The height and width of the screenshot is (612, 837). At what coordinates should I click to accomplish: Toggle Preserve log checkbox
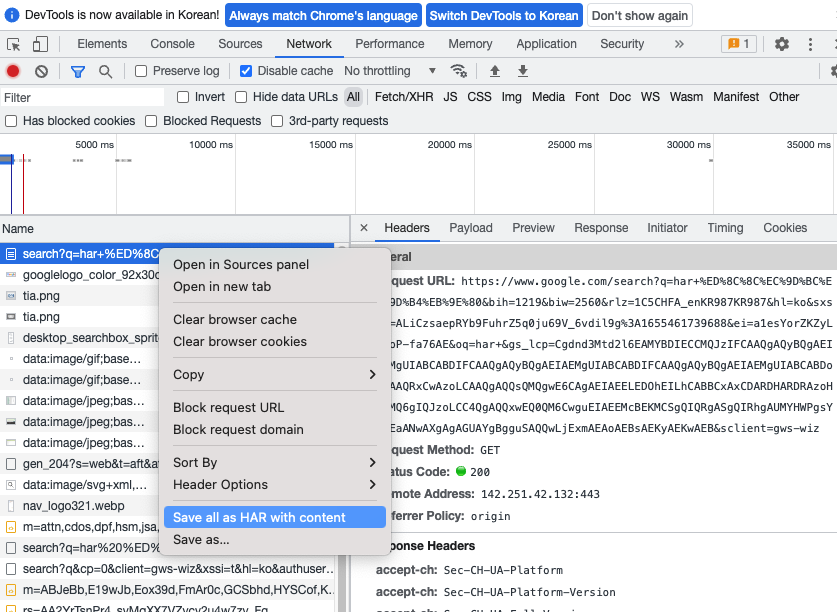141,71
